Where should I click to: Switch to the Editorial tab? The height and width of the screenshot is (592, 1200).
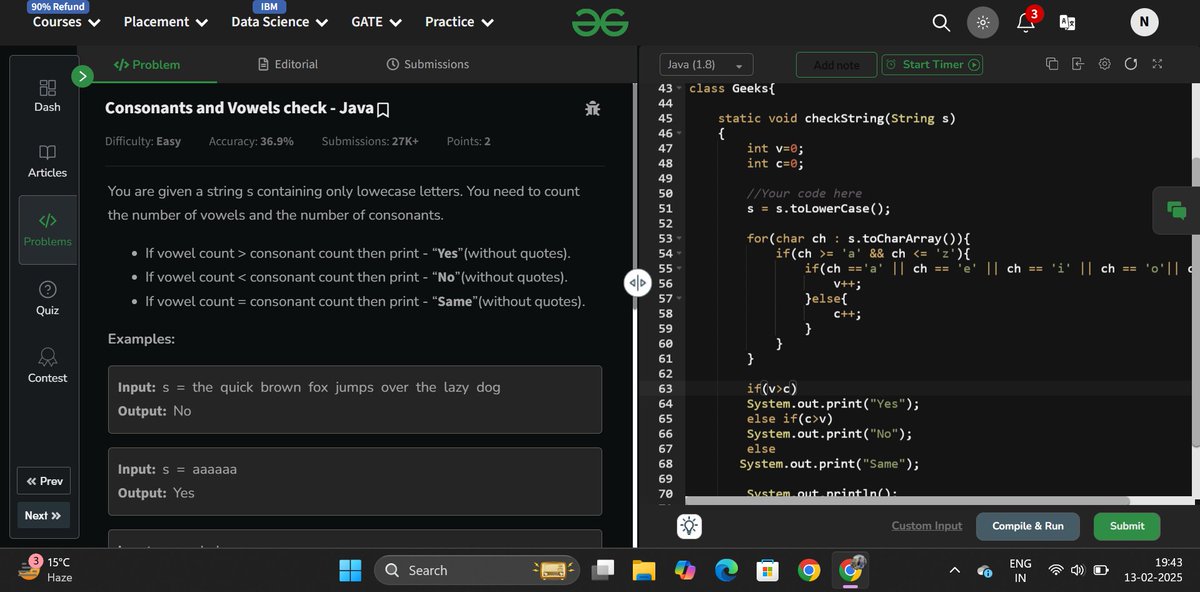click(288, 64)
